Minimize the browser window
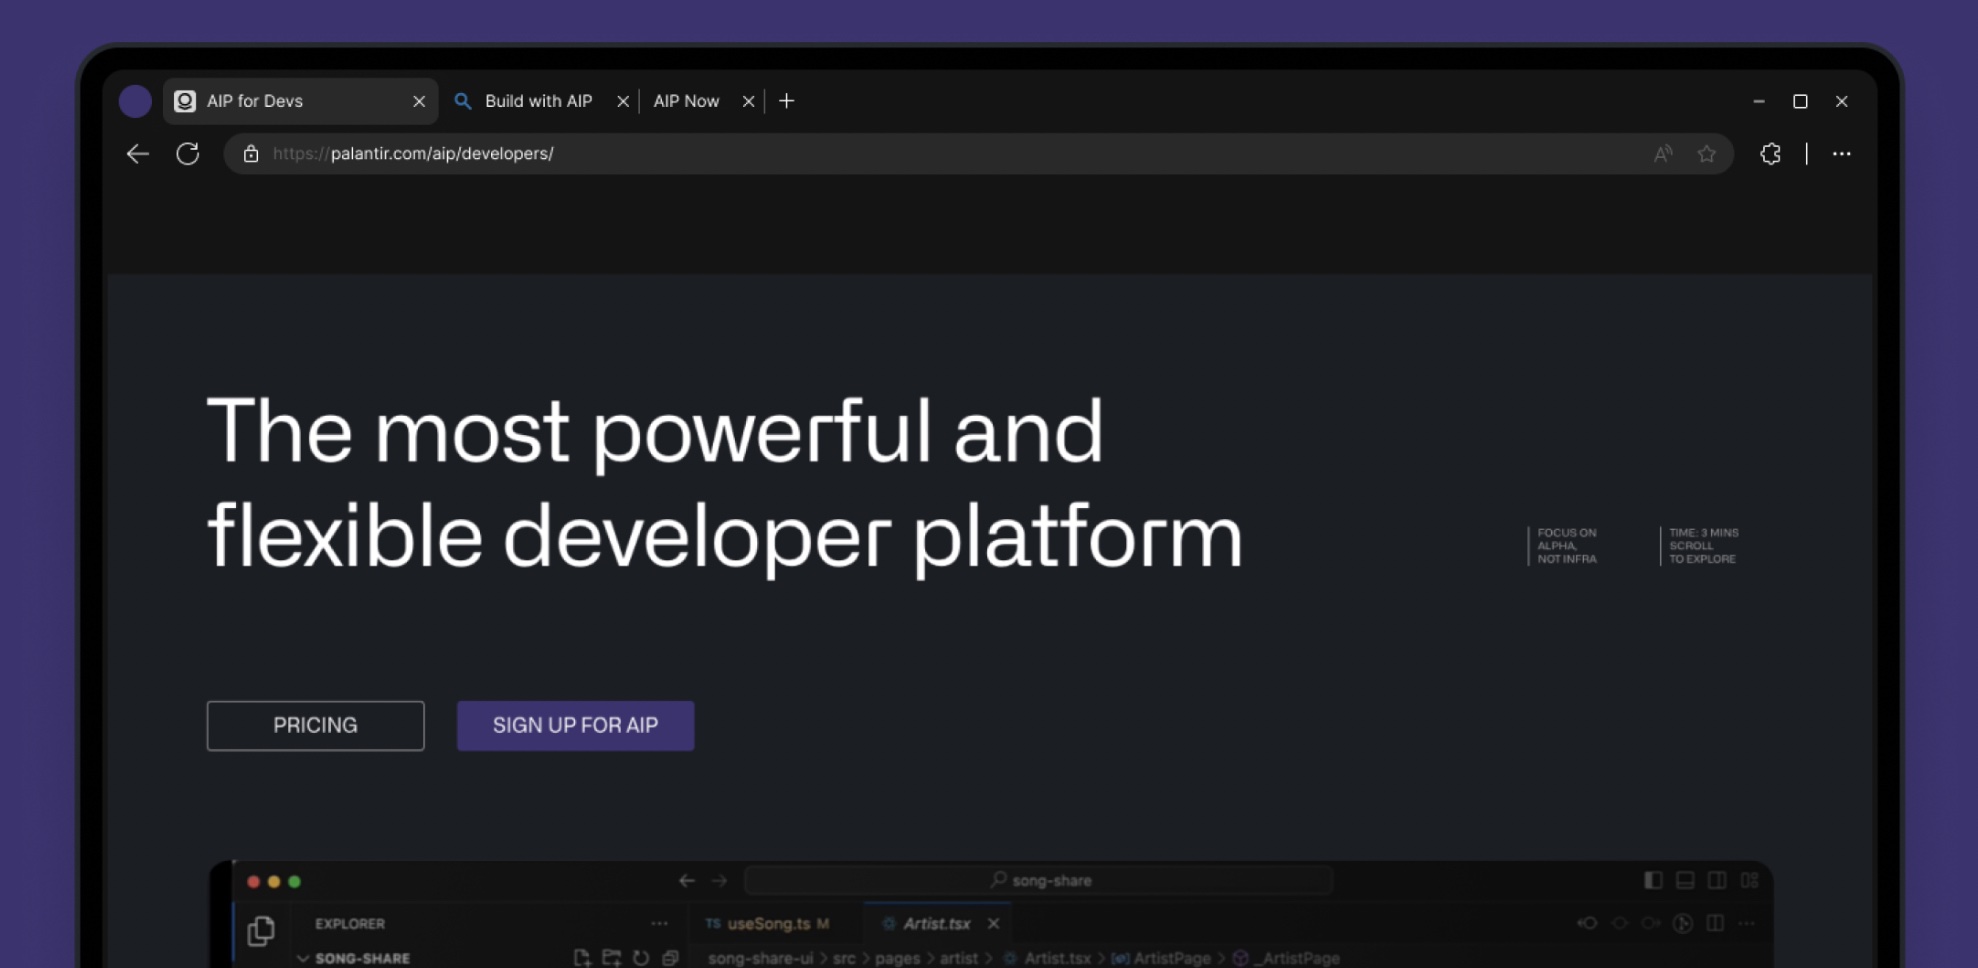The height and width of the screenshot is (968, 1978). coord(1759,102)
